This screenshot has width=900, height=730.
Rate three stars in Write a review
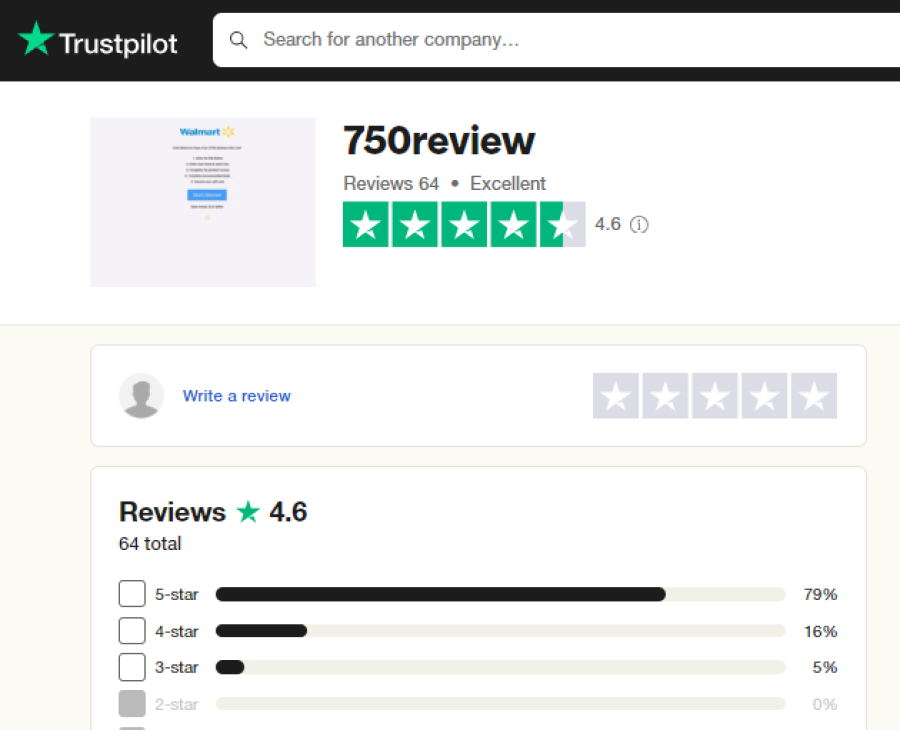point(715,395)
